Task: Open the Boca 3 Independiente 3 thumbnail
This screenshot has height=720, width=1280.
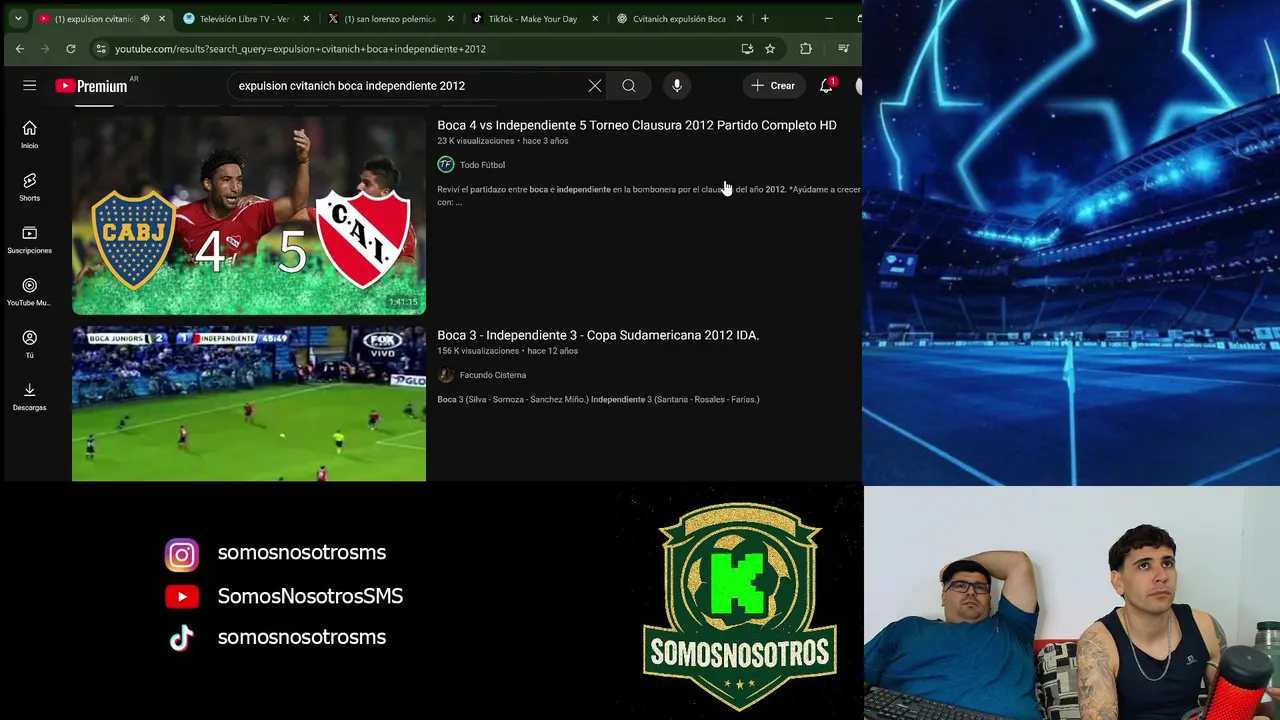Action: coord(249,404)
